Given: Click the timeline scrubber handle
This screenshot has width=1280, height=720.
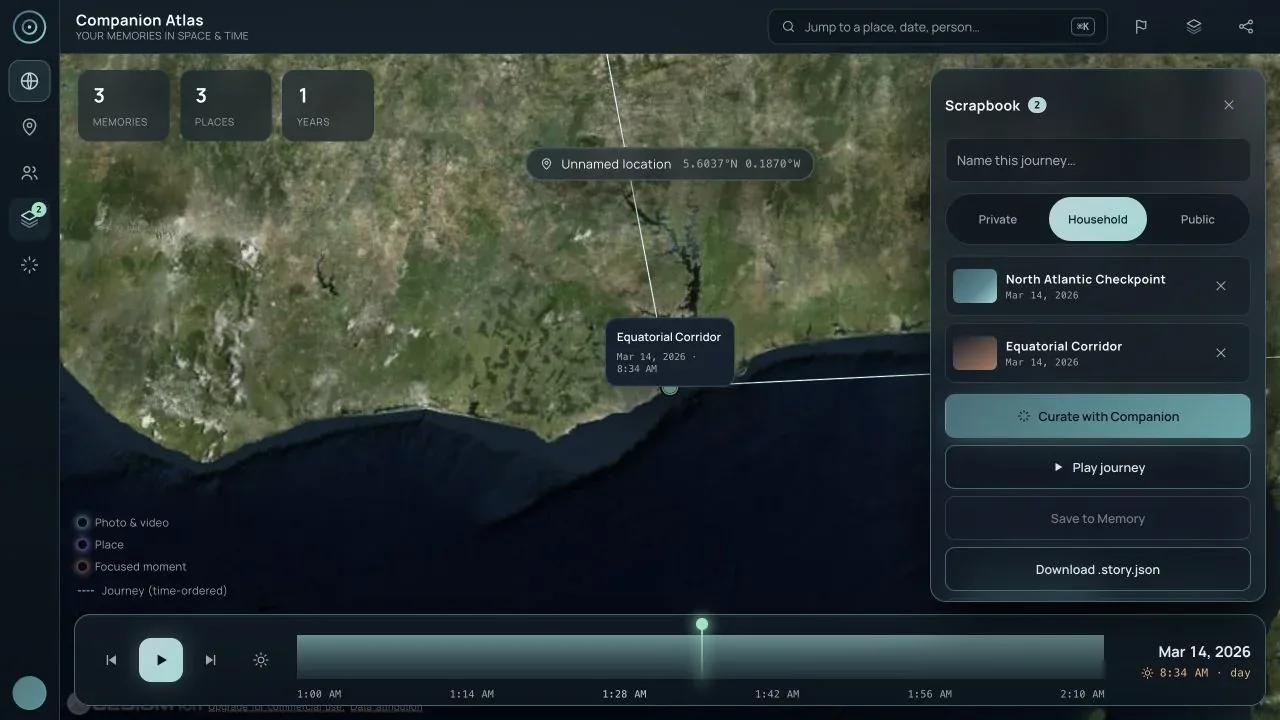Looking at the screenshot, I should pos(702,624).
